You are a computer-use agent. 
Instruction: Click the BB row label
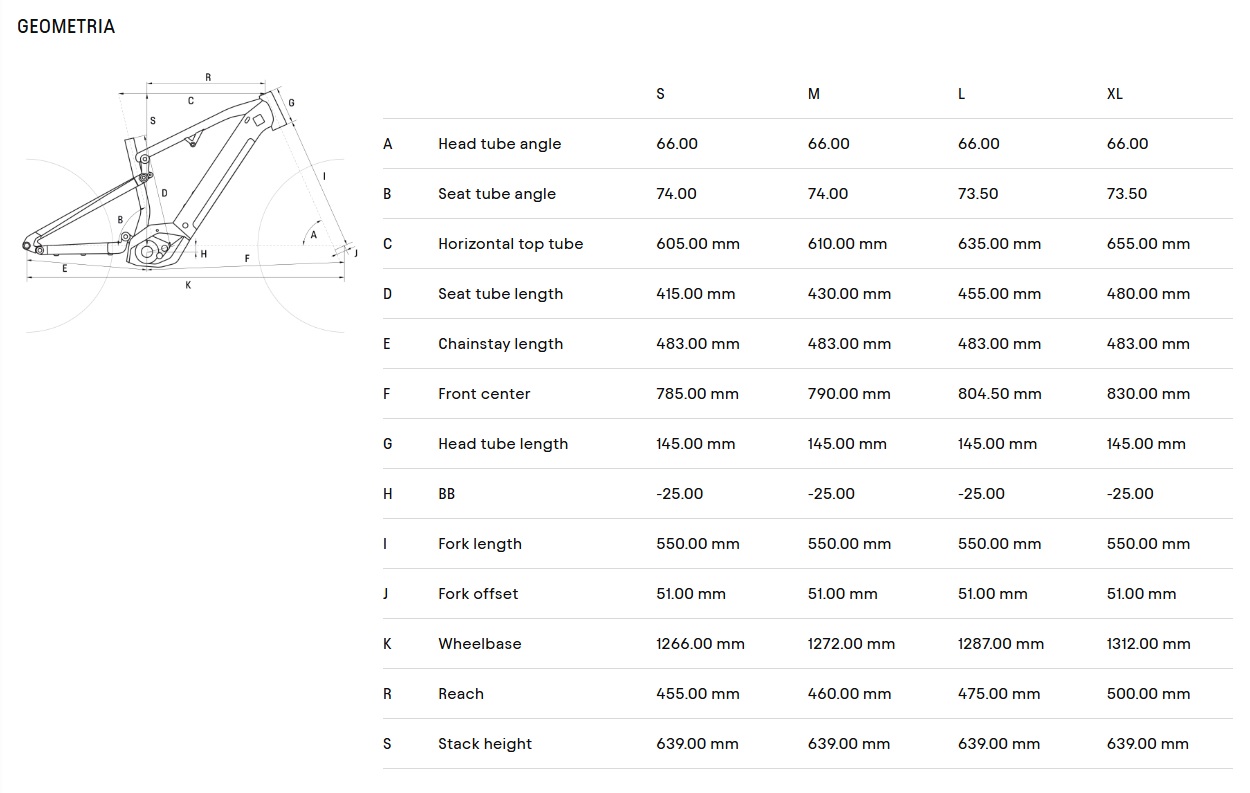click(x=446, y=494)
